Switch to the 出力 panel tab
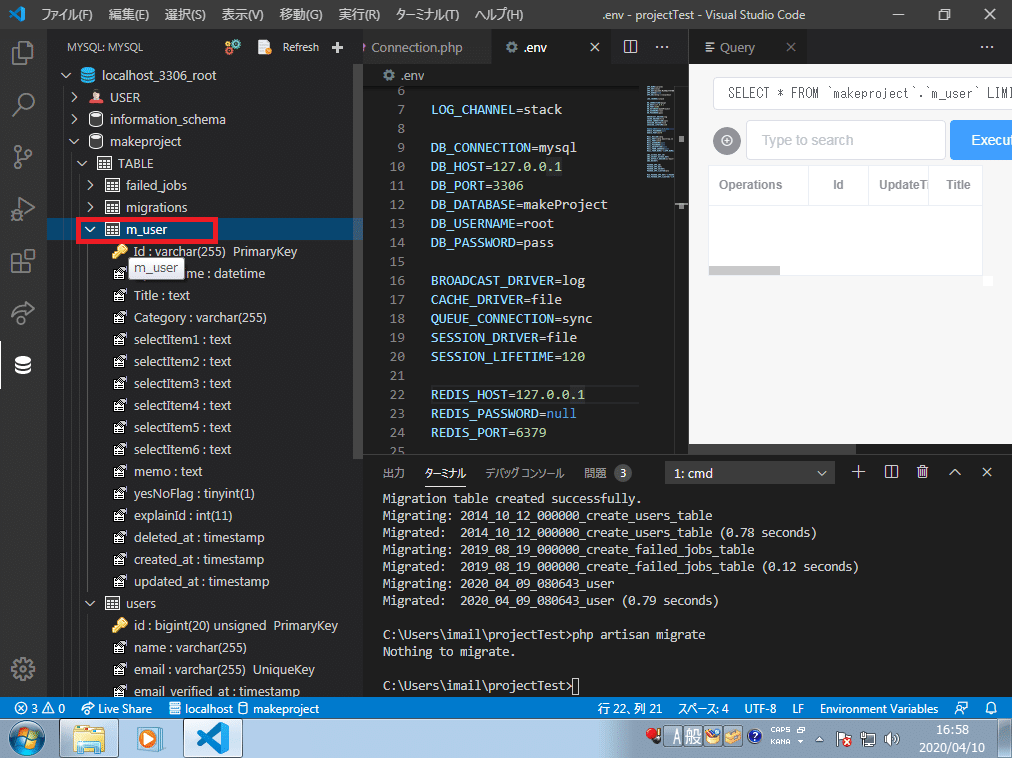The height and width of the screenshot is (758, 1012). point(394,473)
